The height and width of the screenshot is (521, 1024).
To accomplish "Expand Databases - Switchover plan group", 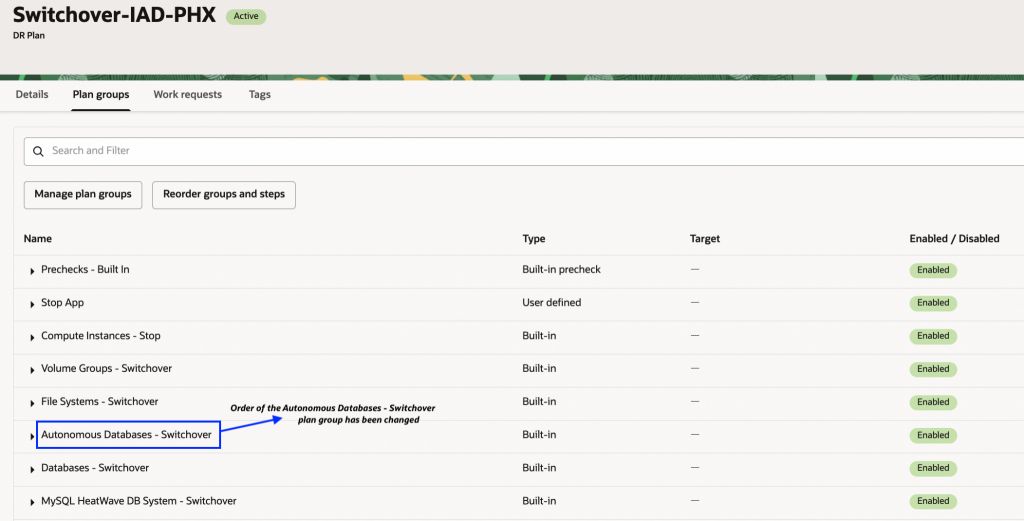I will pos(33,469).
